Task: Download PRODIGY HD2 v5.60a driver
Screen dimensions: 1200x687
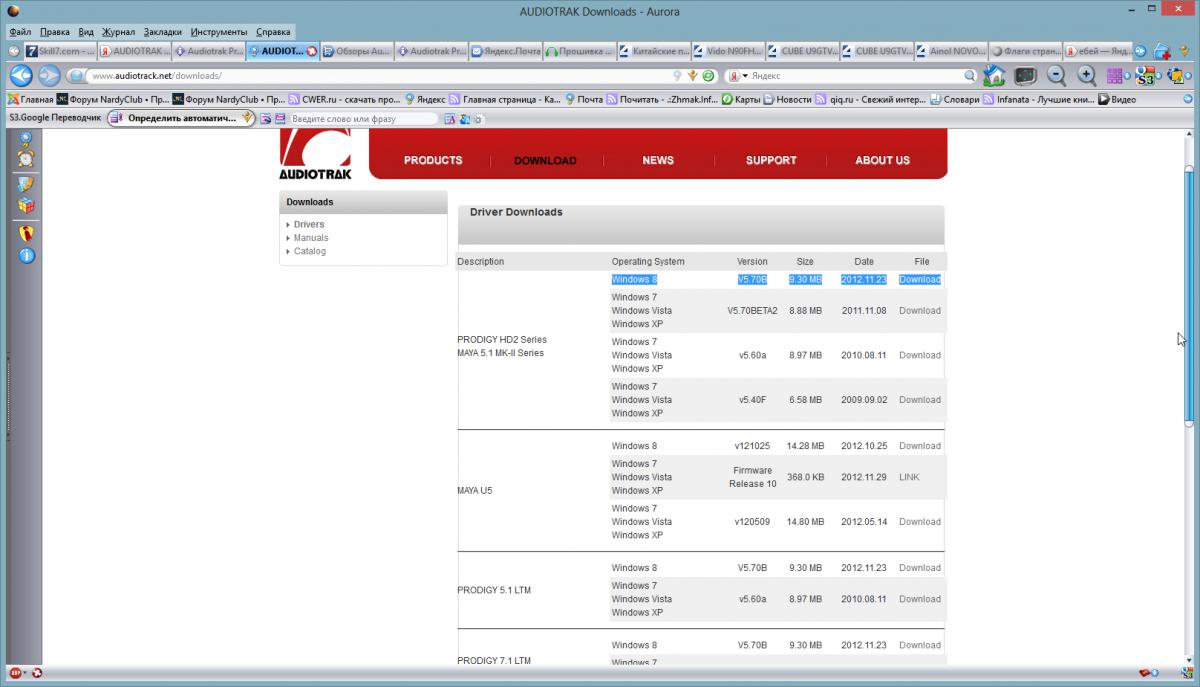Action: 919,355
